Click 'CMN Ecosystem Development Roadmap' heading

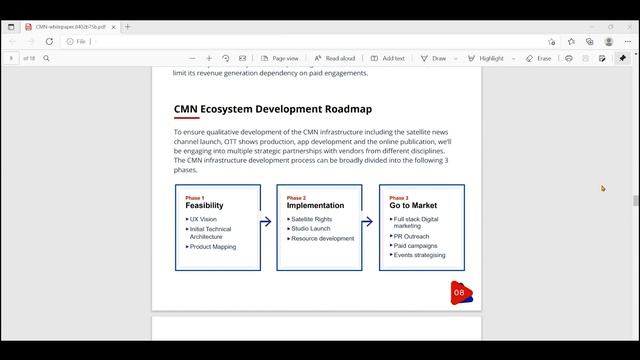coord(273,109)
